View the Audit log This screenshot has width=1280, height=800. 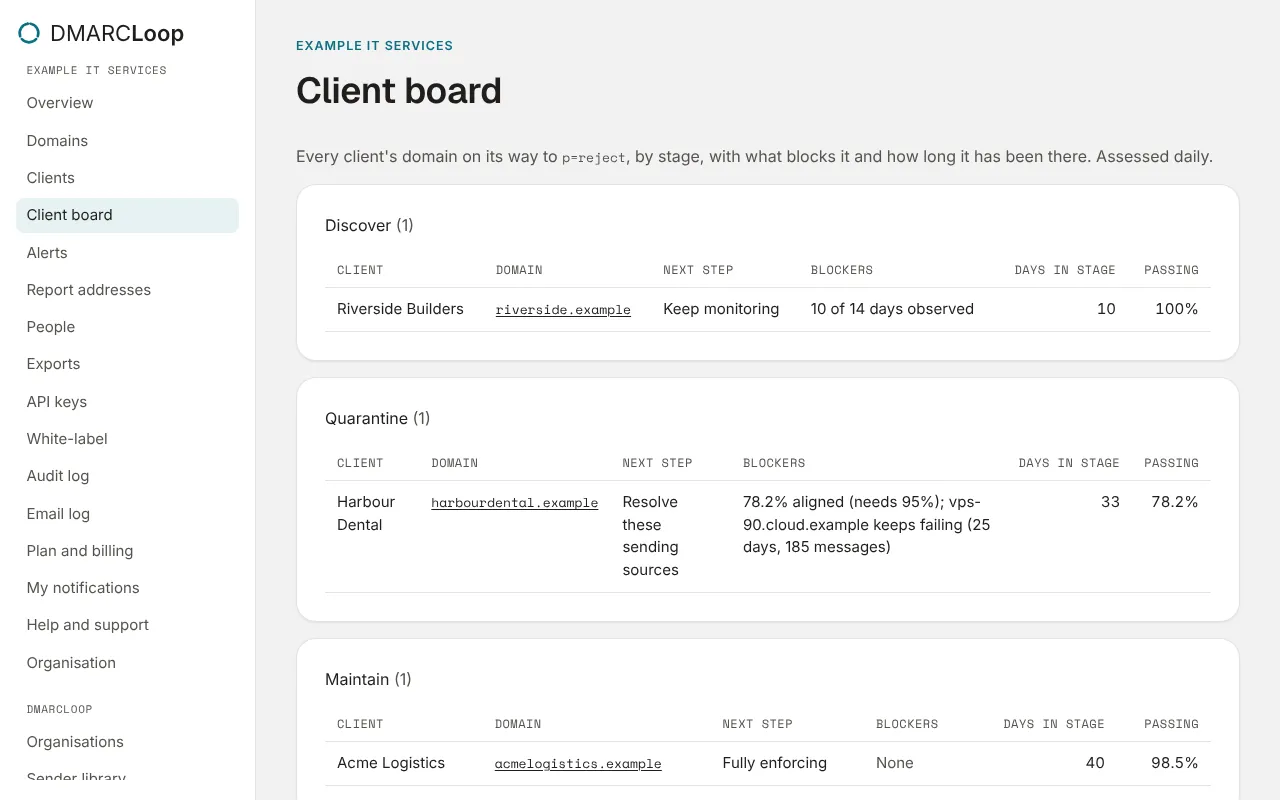127,476
